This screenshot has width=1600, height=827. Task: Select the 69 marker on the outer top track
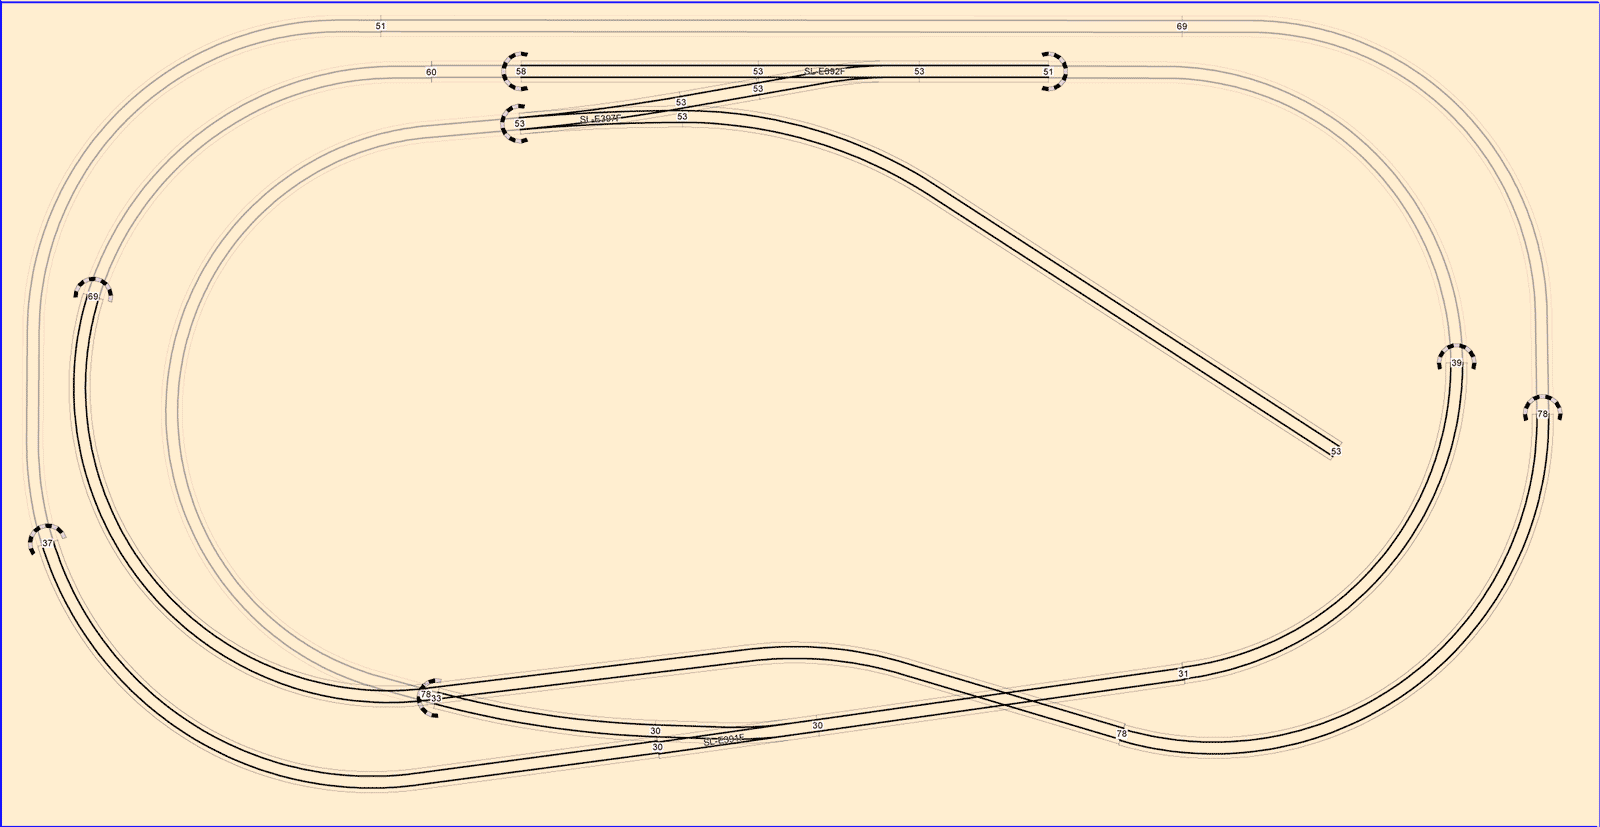[1182, 26]
